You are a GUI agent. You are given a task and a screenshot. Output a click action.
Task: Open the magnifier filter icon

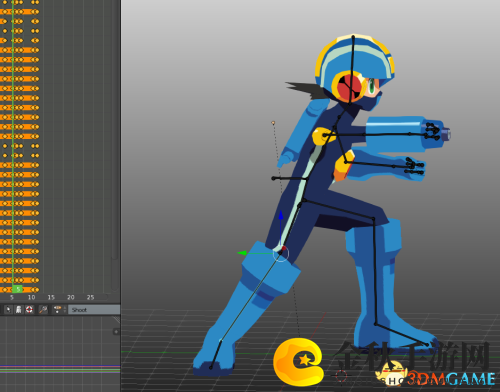point(43,310)
